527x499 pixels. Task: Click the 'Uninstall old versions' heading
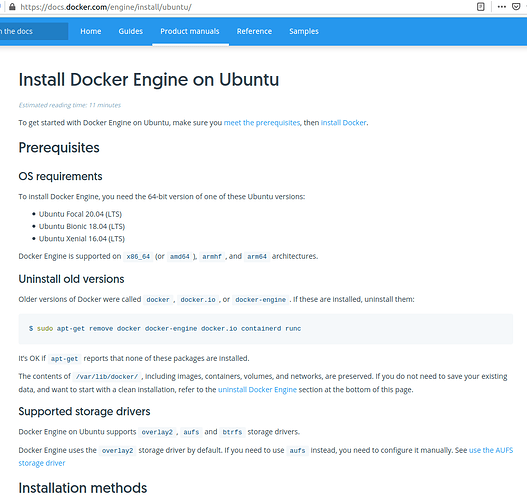coord(71,279)
